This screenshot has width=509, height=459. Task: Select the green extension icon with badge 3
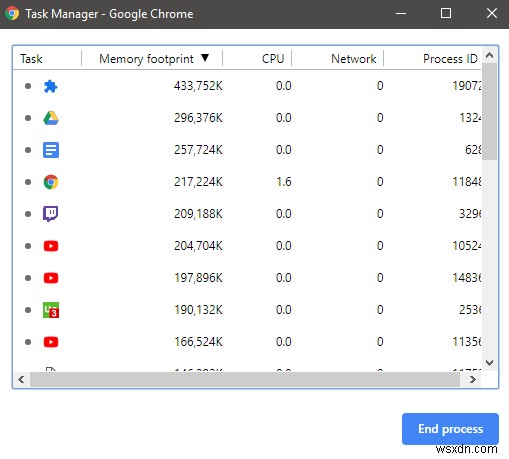point(51,310)
